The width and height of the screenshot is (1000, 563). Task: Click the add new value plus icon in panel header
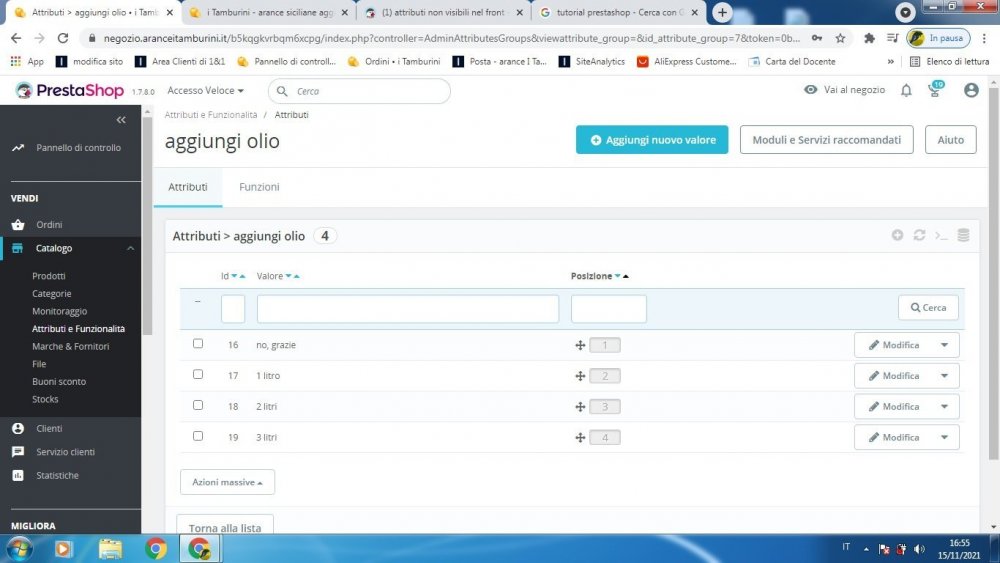(897, 235)
